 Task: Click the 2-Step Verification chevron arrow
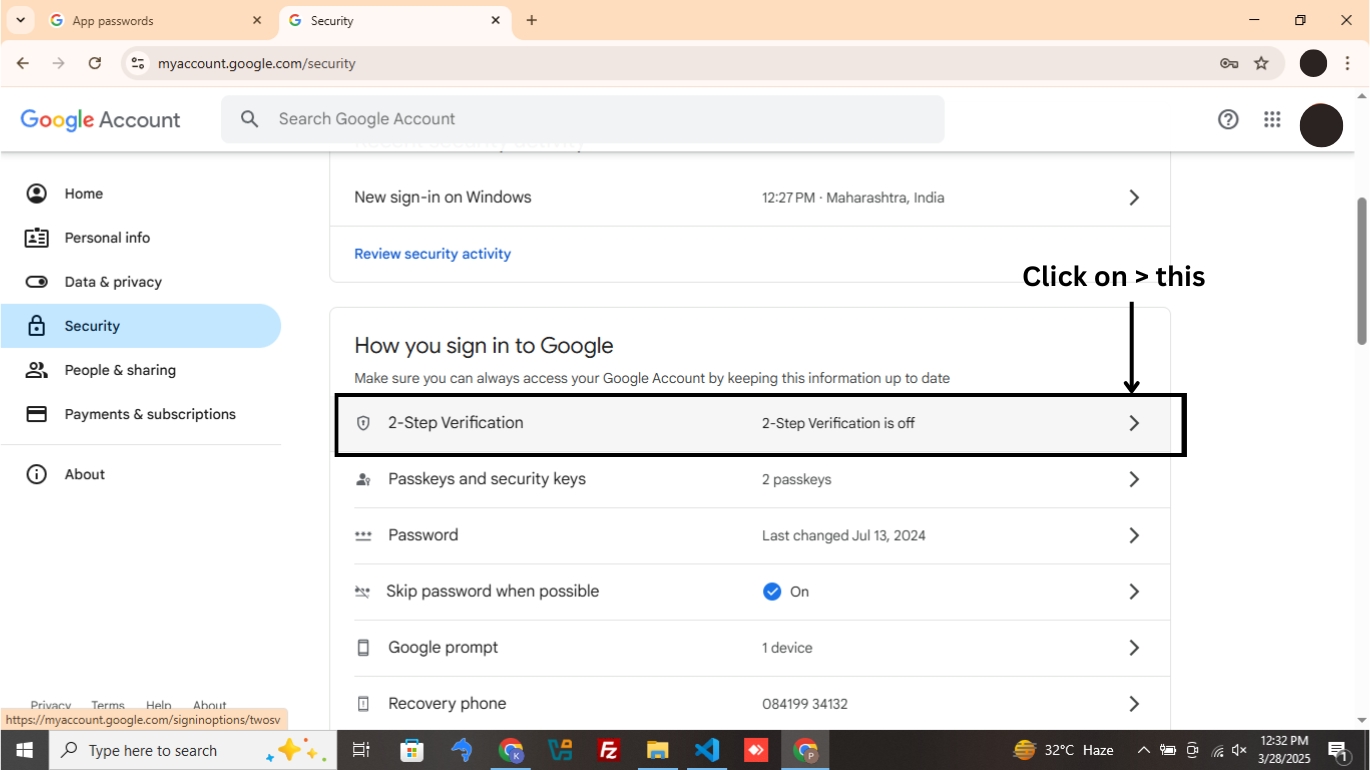tap(1134, 423)
